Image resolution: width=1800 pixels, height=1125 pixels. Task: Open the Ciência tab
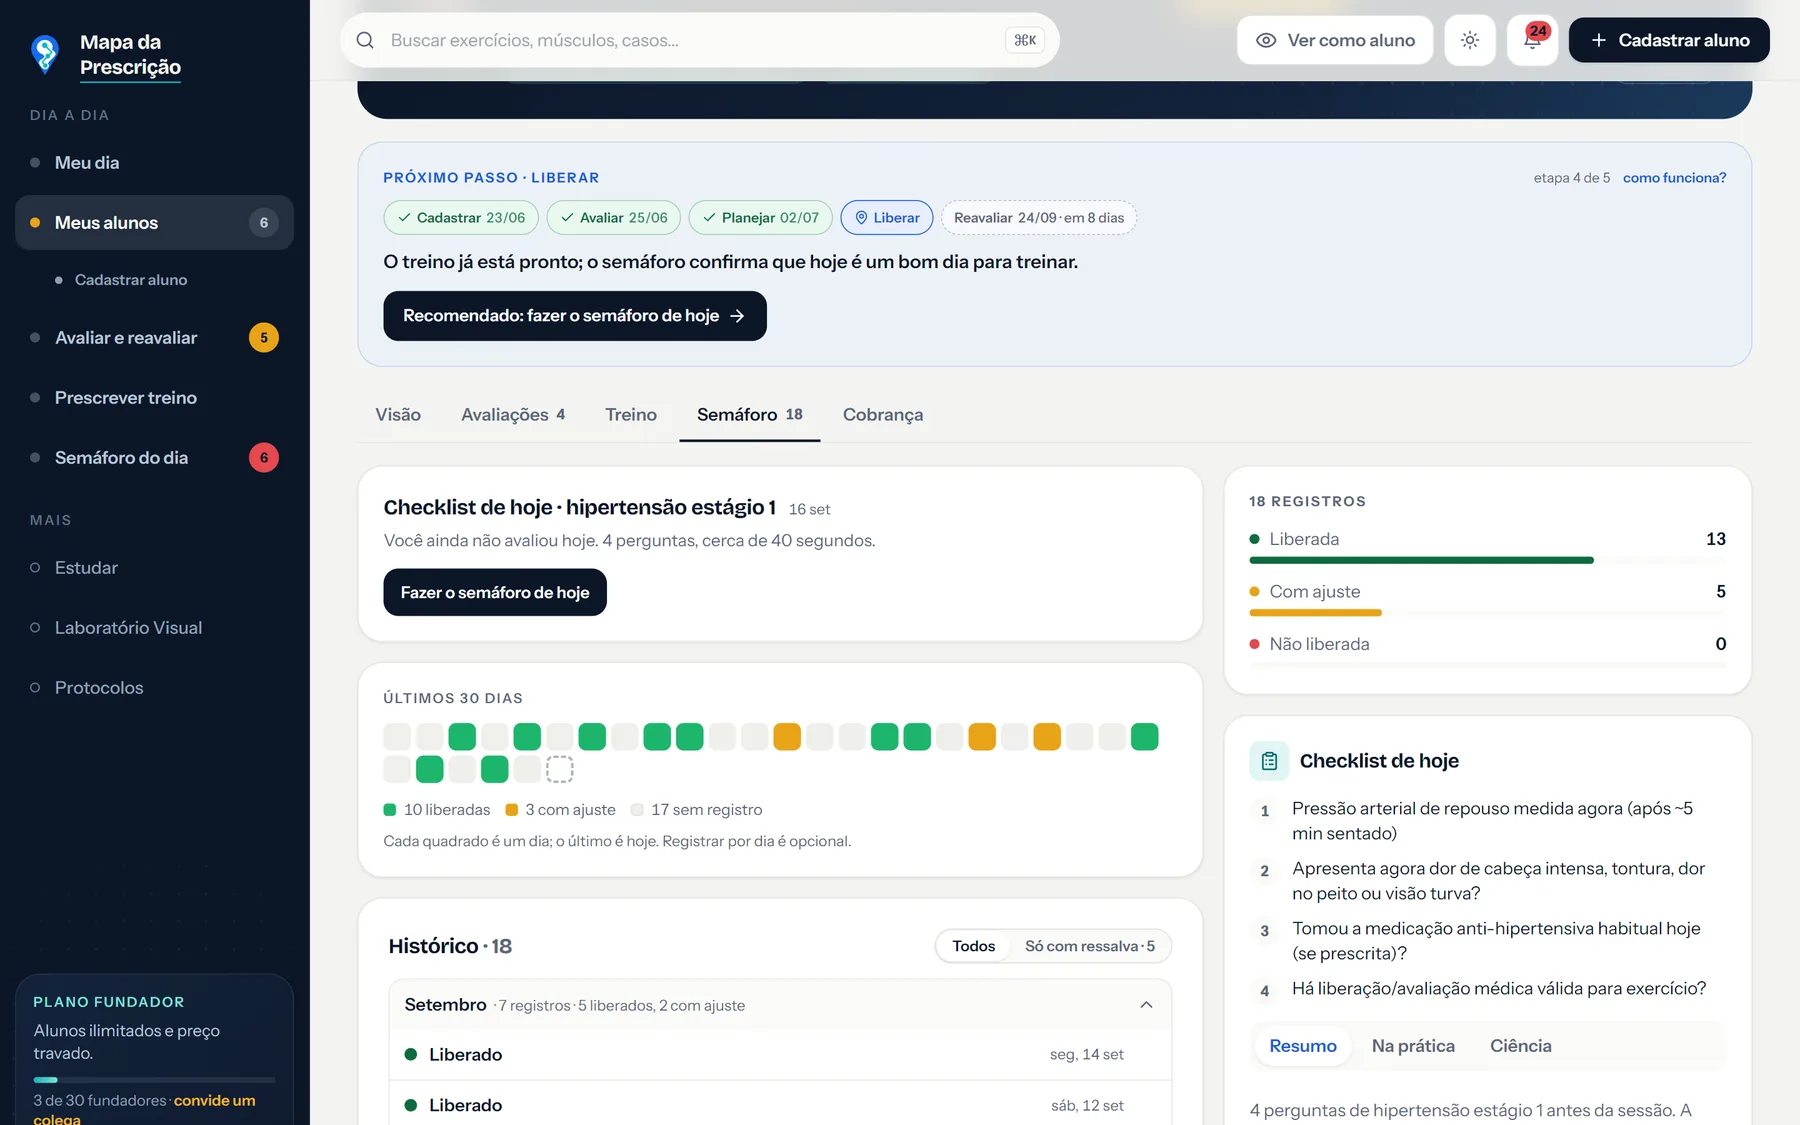[1521, 1046]
